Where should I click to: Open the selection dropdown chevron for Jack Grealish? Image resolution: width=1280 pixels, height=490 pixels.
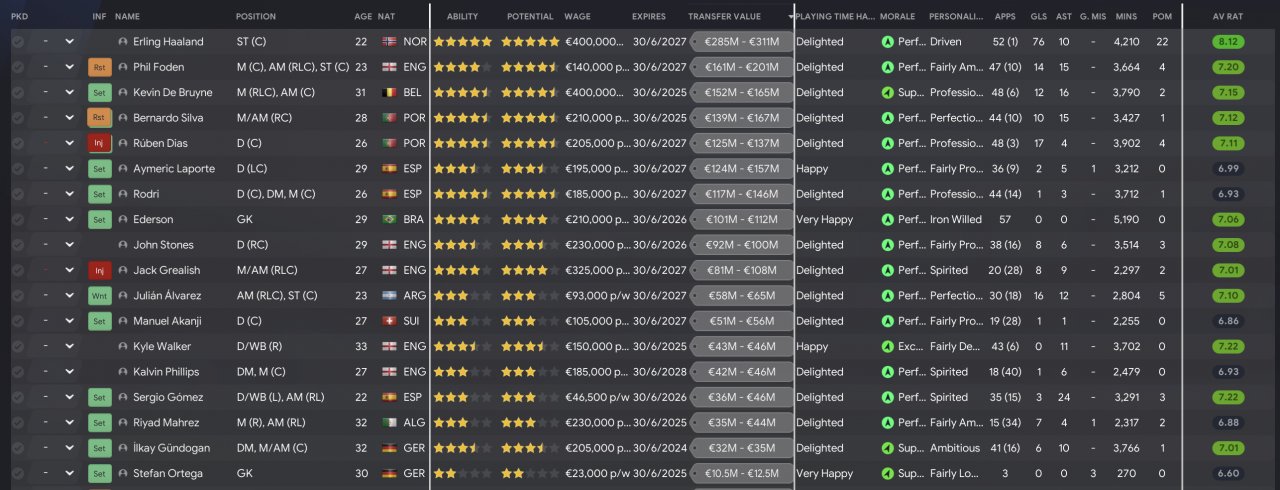[69, 270]
